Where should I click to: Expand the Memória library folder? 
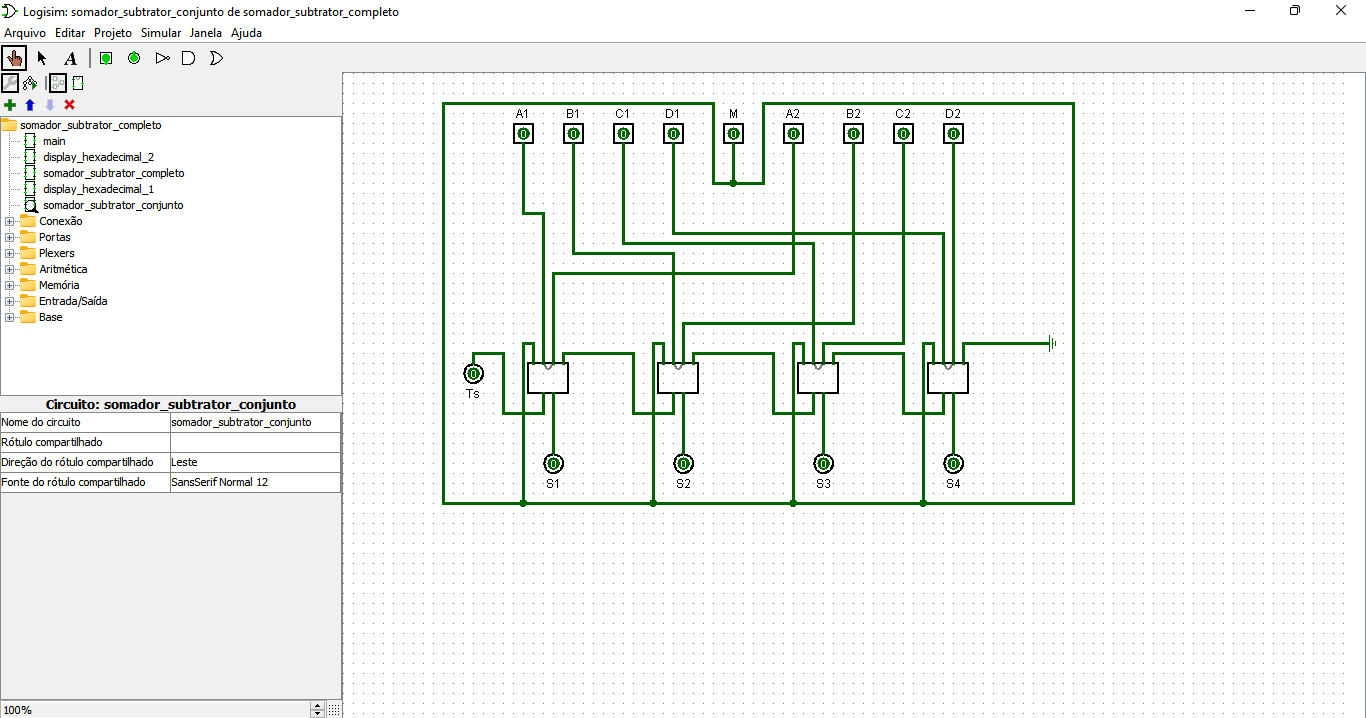pyautogui.click(x=10, y=285)
